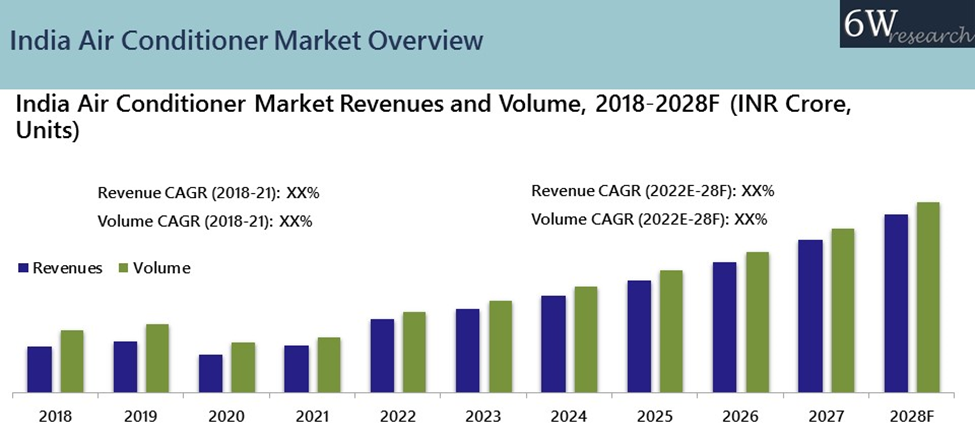Screen dimensions: 975x429
Task: Click the green Volume legend swatch
Action: pyautogui.click(x=123, y=268)
